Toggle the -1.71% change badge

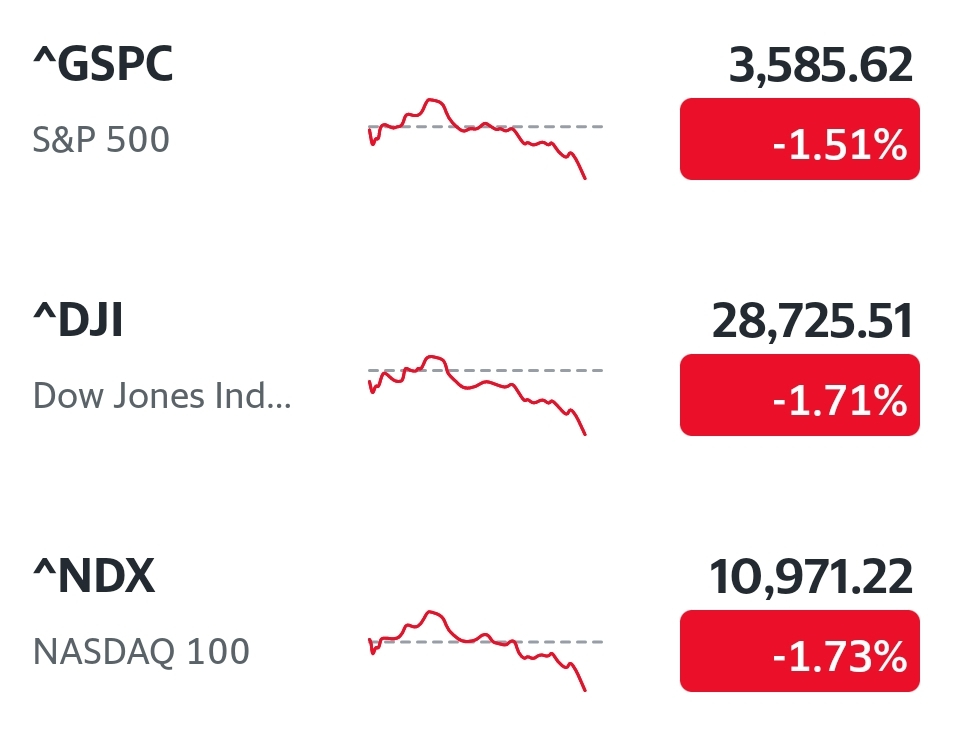pyautogui.click(x=800, y=395)
